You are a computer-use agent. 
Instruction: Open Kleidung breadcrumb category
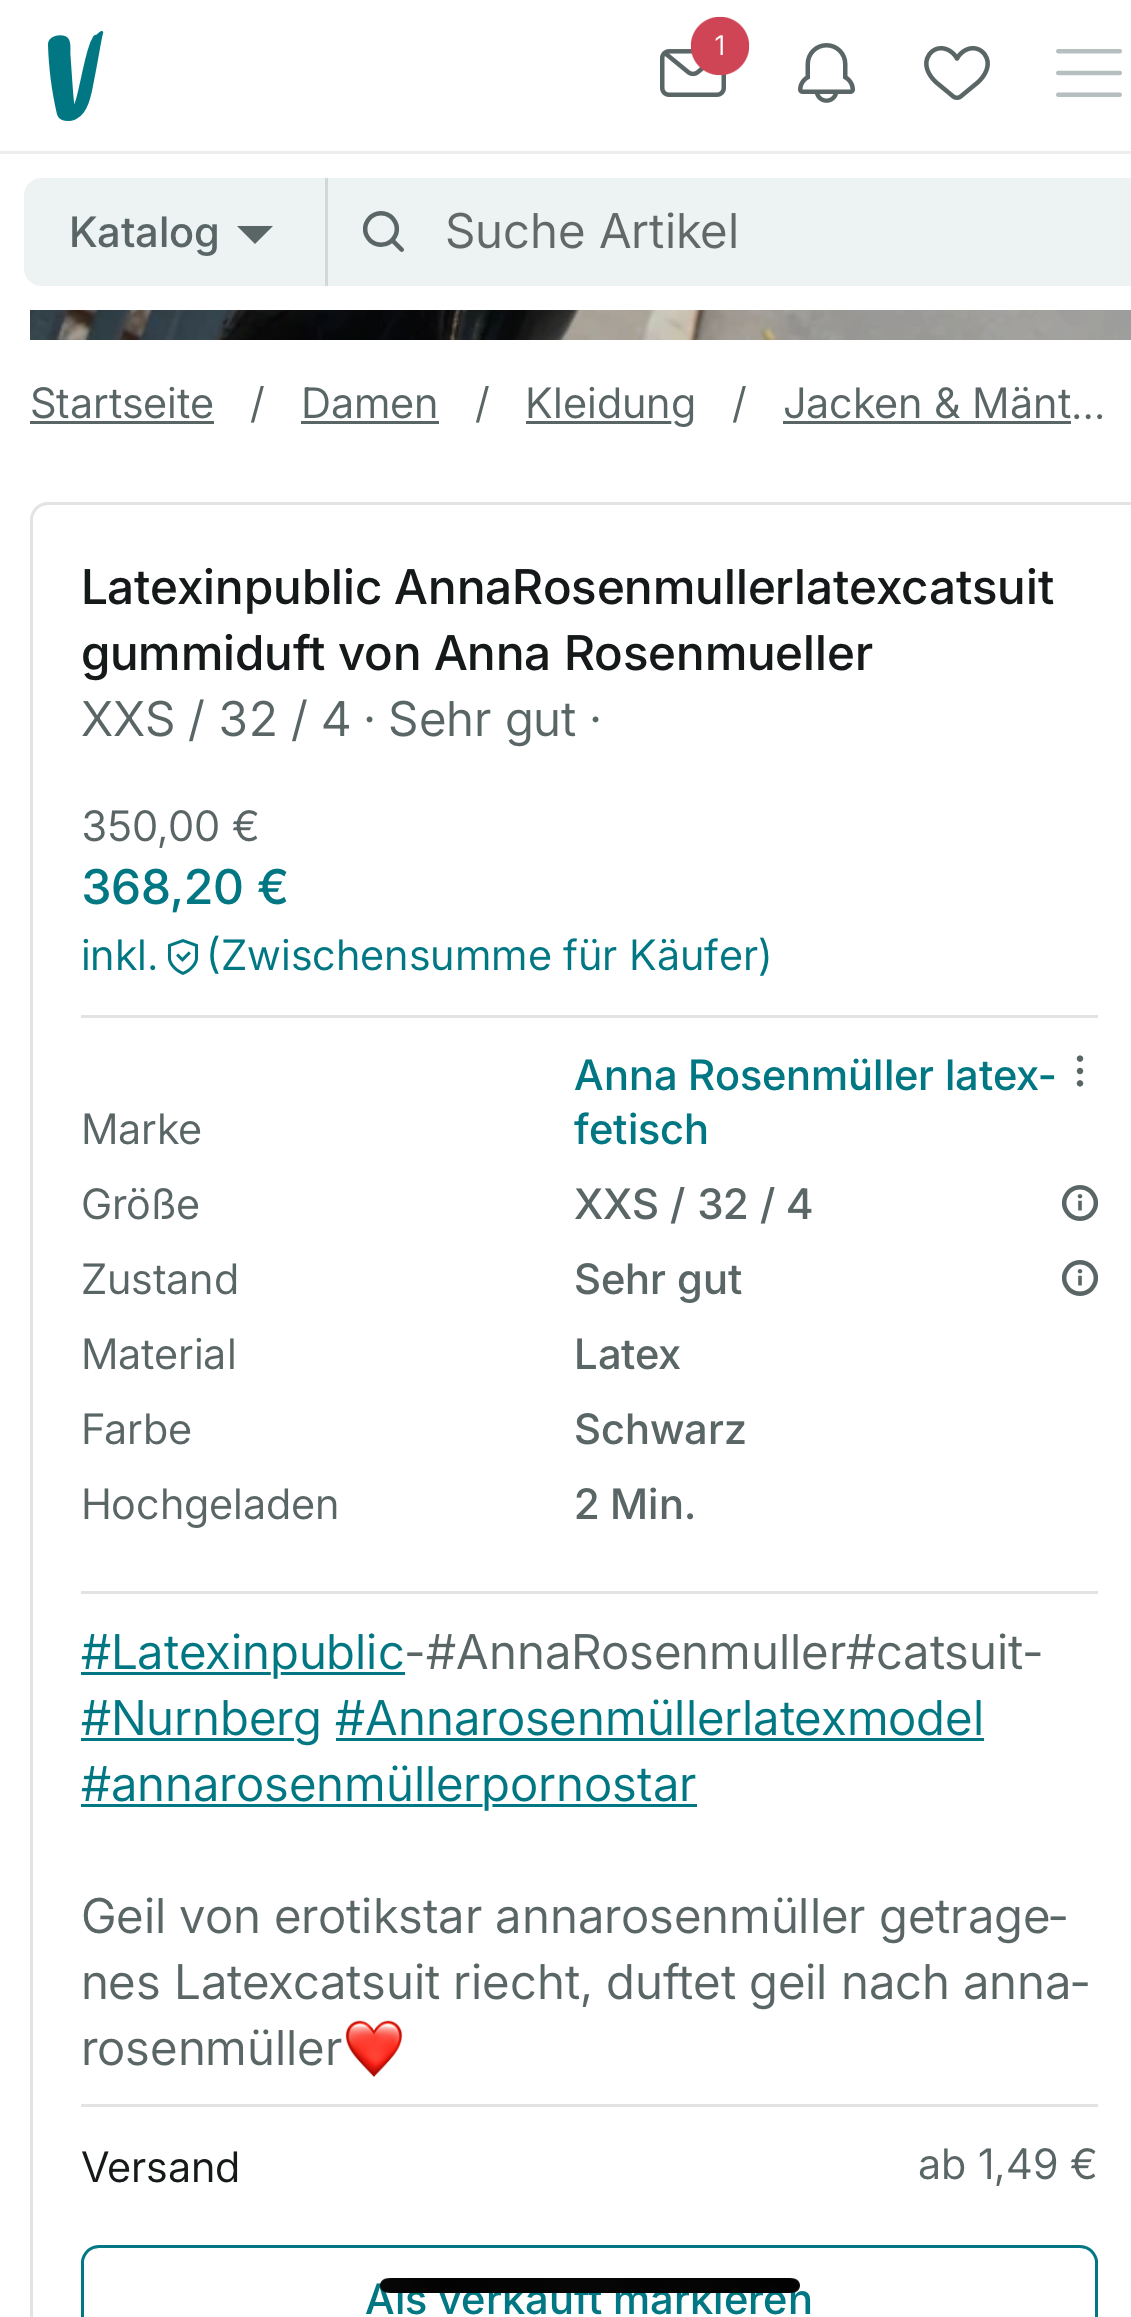click(610, 404)
